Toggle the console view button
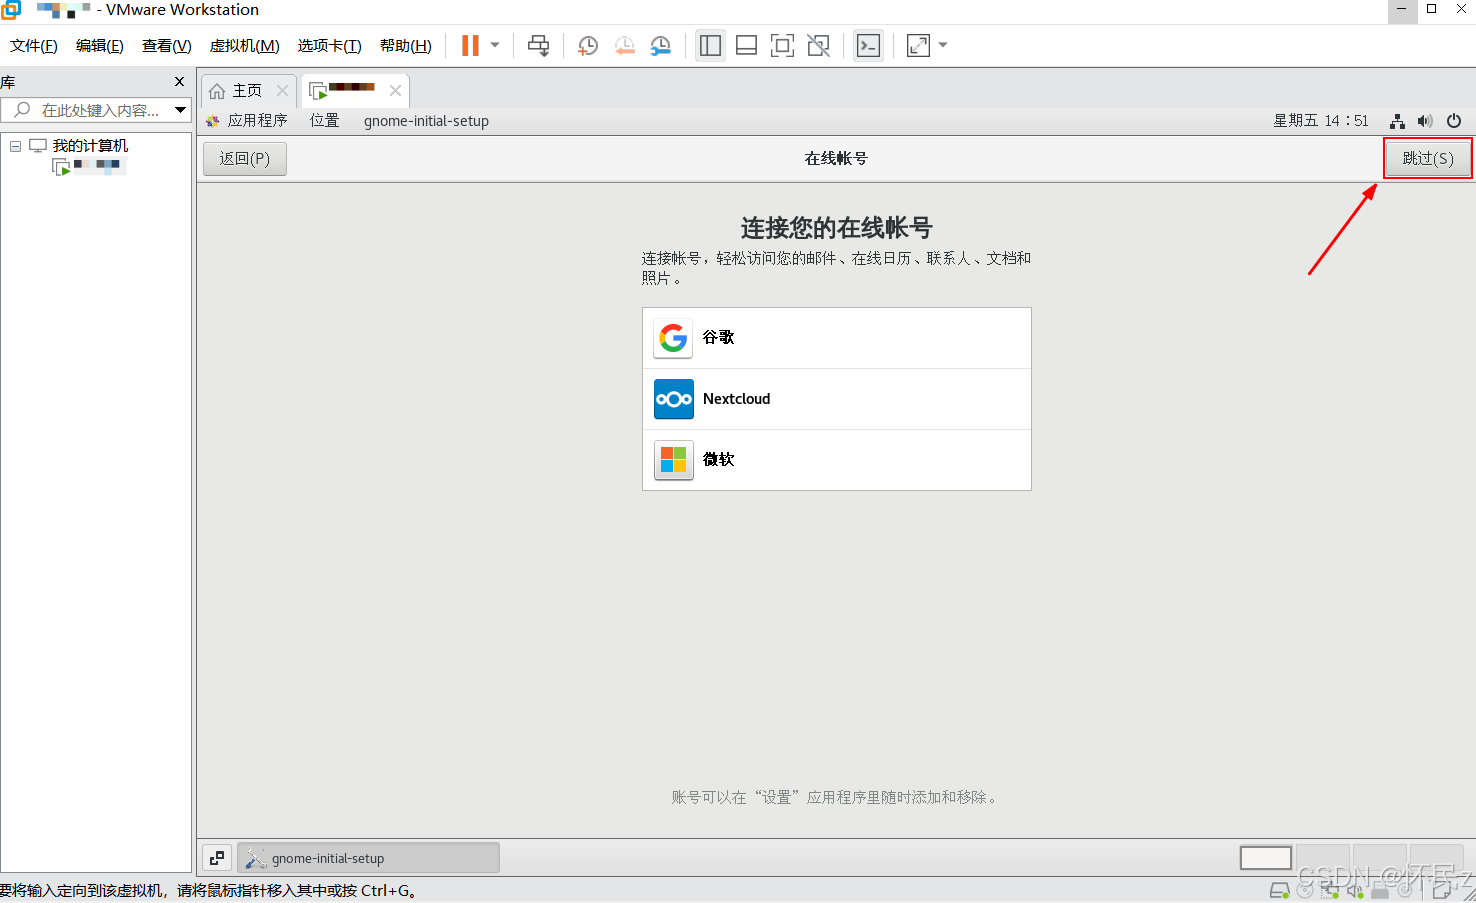 click(x=869, y=45)
